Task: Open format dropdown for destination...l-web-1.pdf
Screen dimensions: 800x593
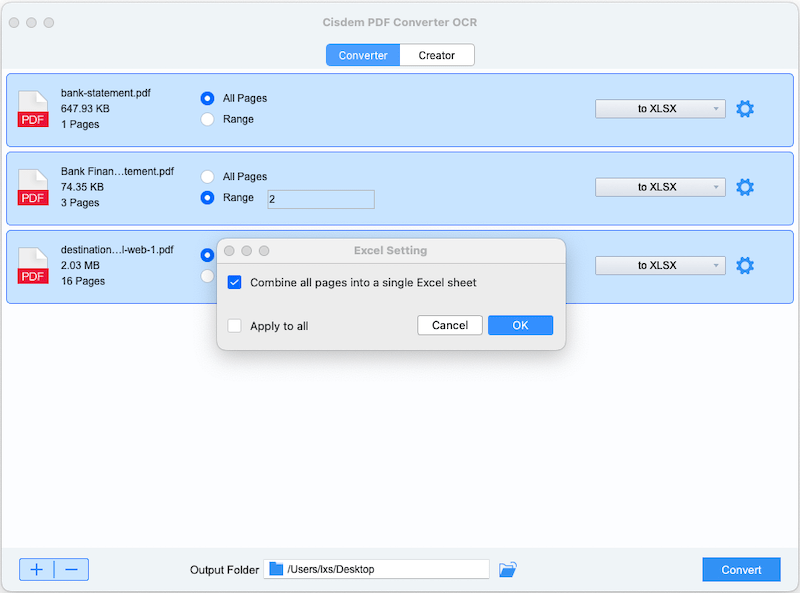Action: coord(660,265)
